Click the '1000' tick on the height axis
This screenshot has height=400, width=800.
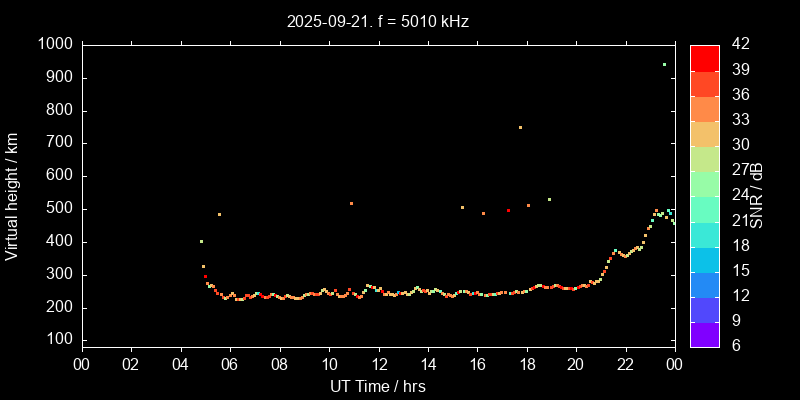53,44
